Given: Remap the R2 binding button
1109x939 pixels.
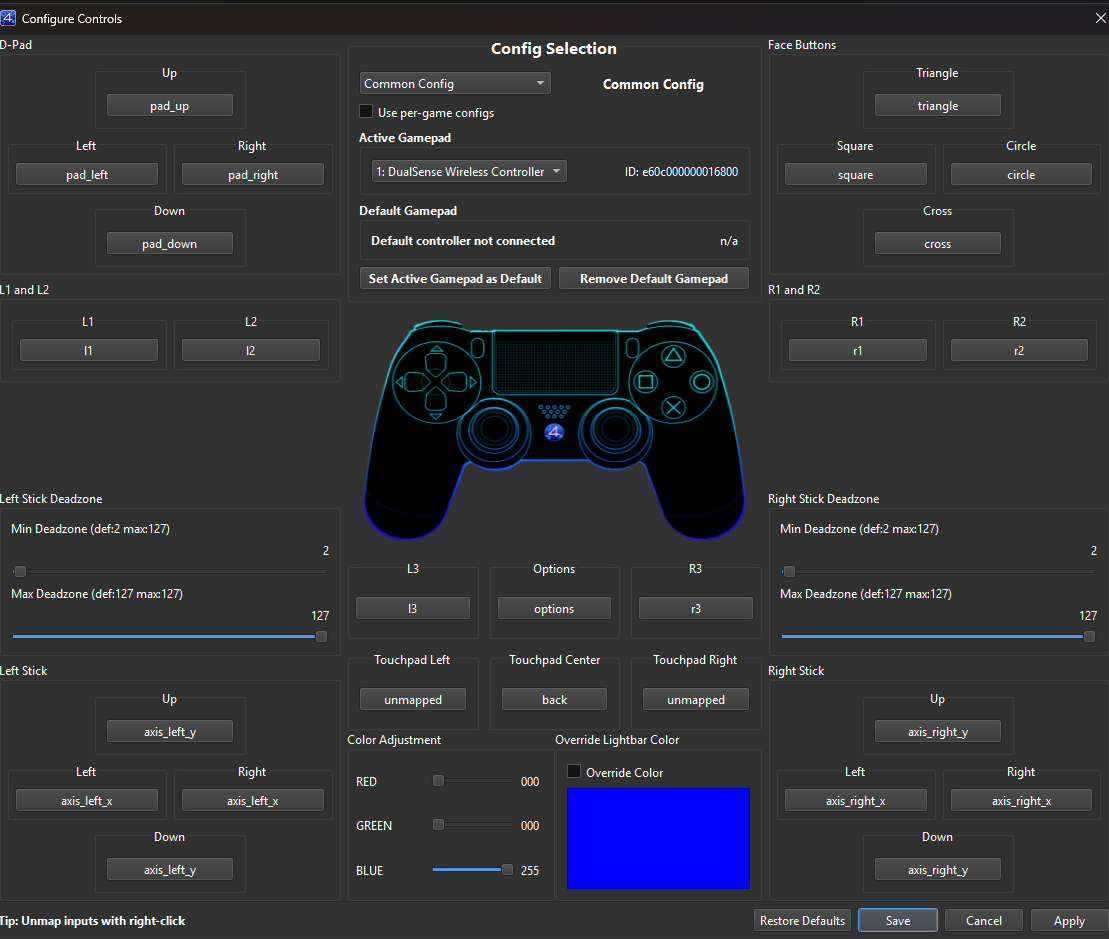Looking at the screenshot, I should 1019,350.
